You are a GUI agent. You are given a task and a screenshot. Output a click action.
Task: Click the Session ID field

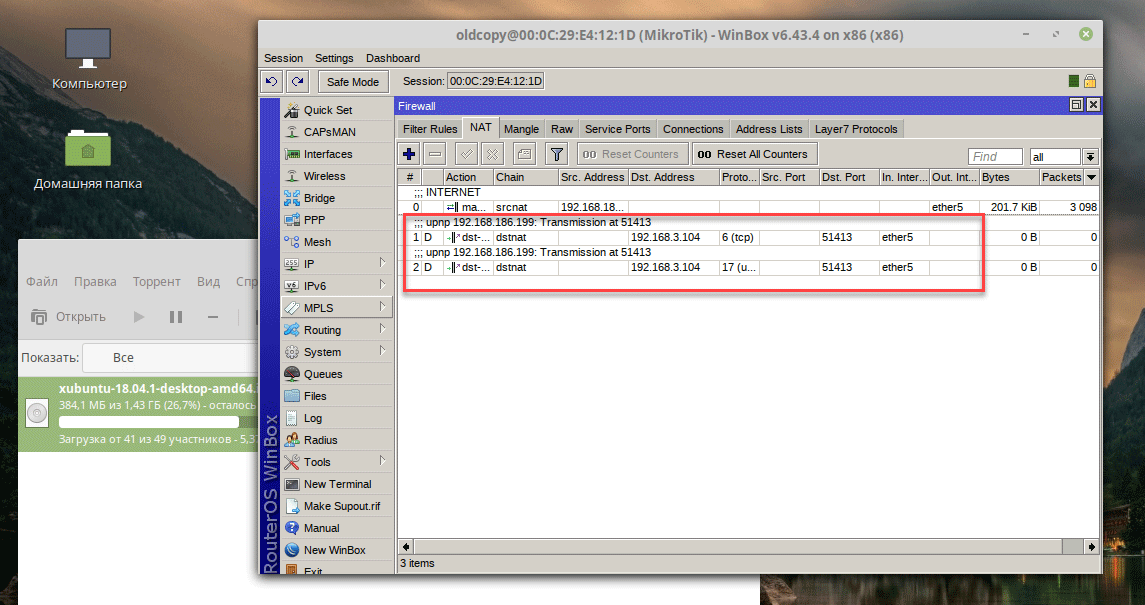pyautogui.click(x=496, y=81)
